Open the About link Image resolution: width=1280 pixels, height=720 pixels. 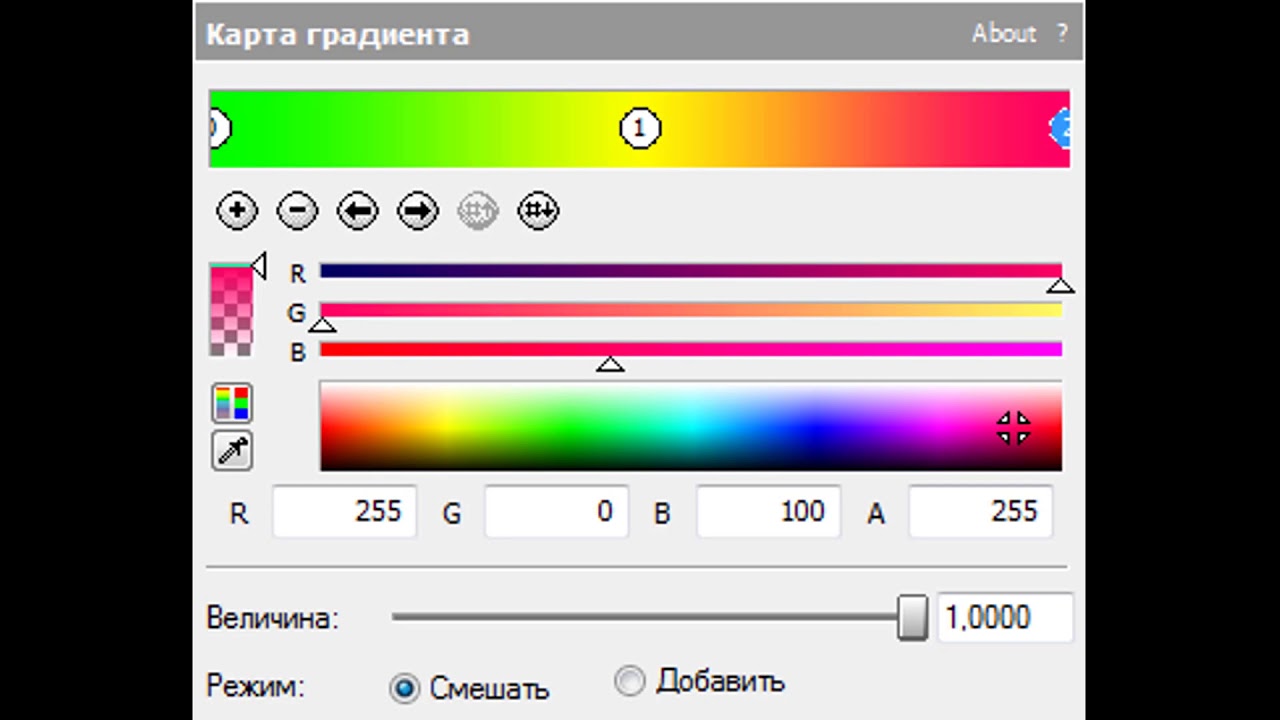[x=1003, y=33]
